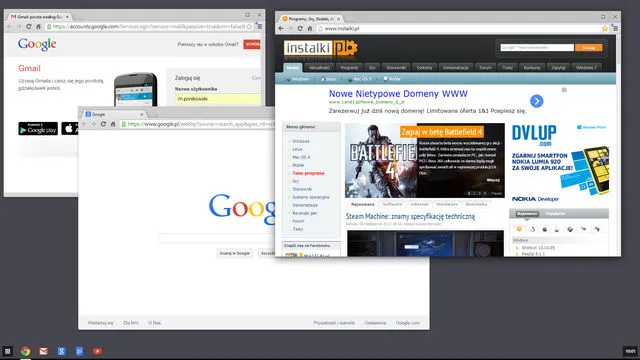Bookmark Gmail login page with star
Image resolution: width=640 pixels, height=360 pixels.
[x=249, y=27]
